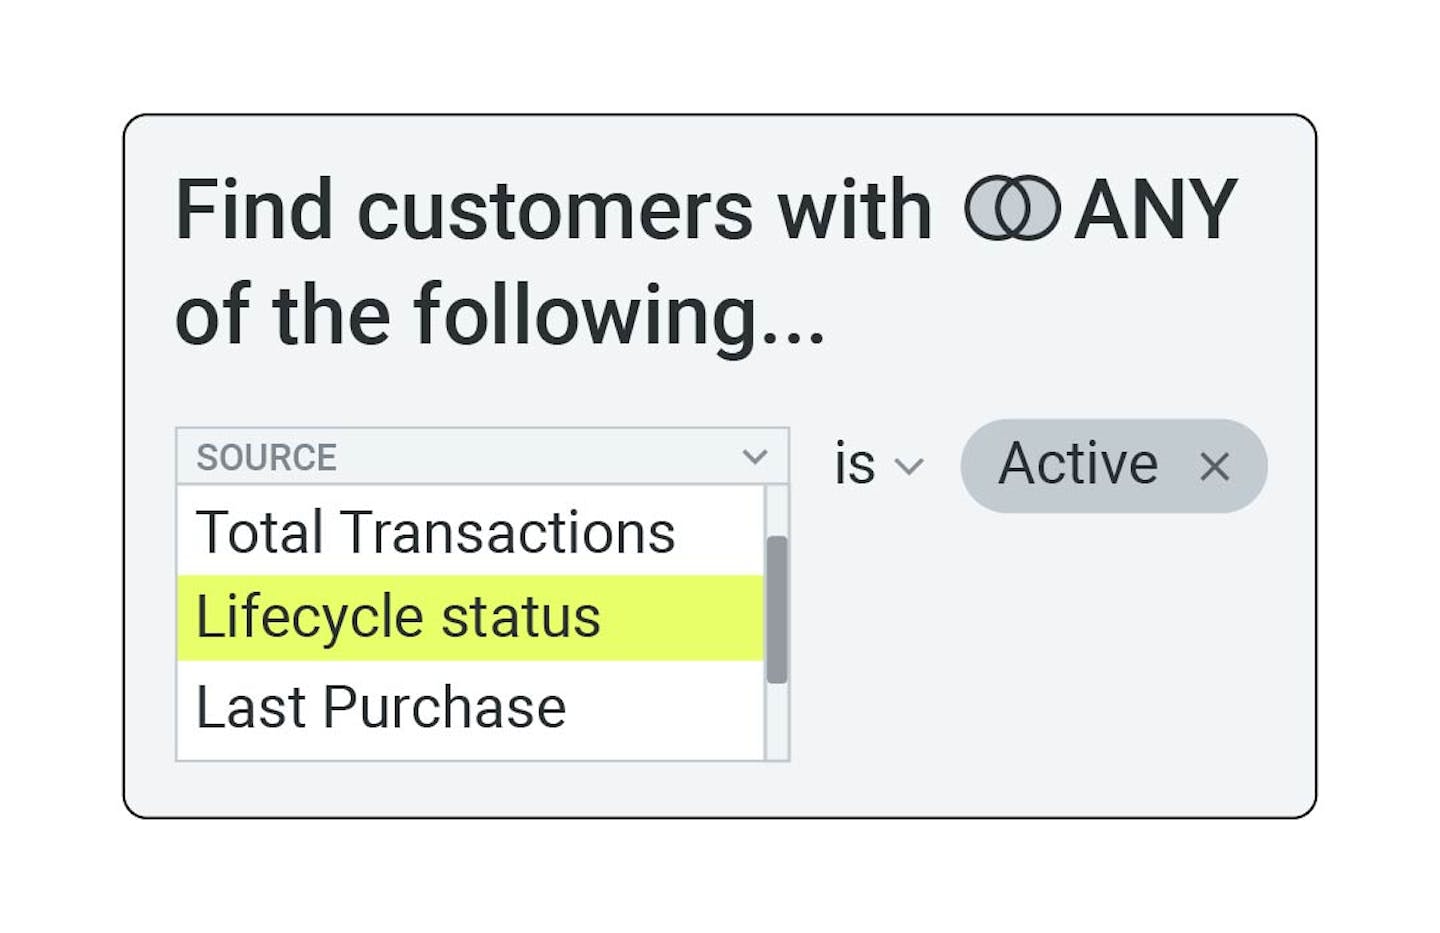The image size is (1440, 933).
Task: Click scrollbar track above the thumb
Action: 777,510
